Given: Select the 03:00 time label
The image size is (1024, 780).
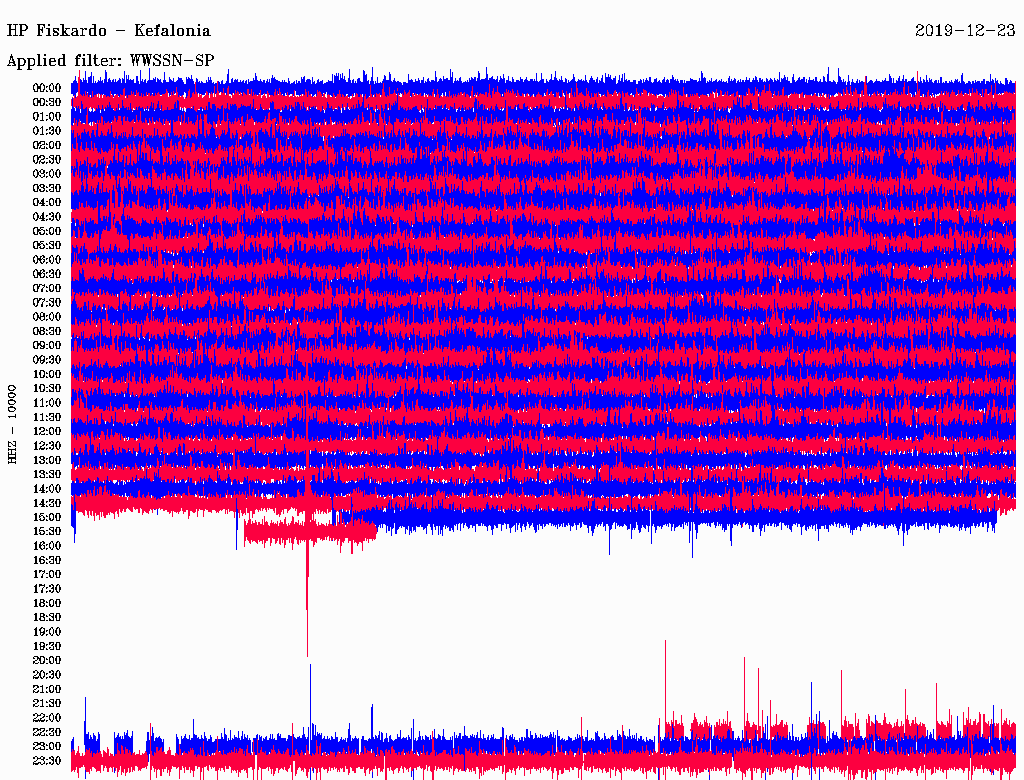Looking at the screenshot, I should click(x=47, y=174).
